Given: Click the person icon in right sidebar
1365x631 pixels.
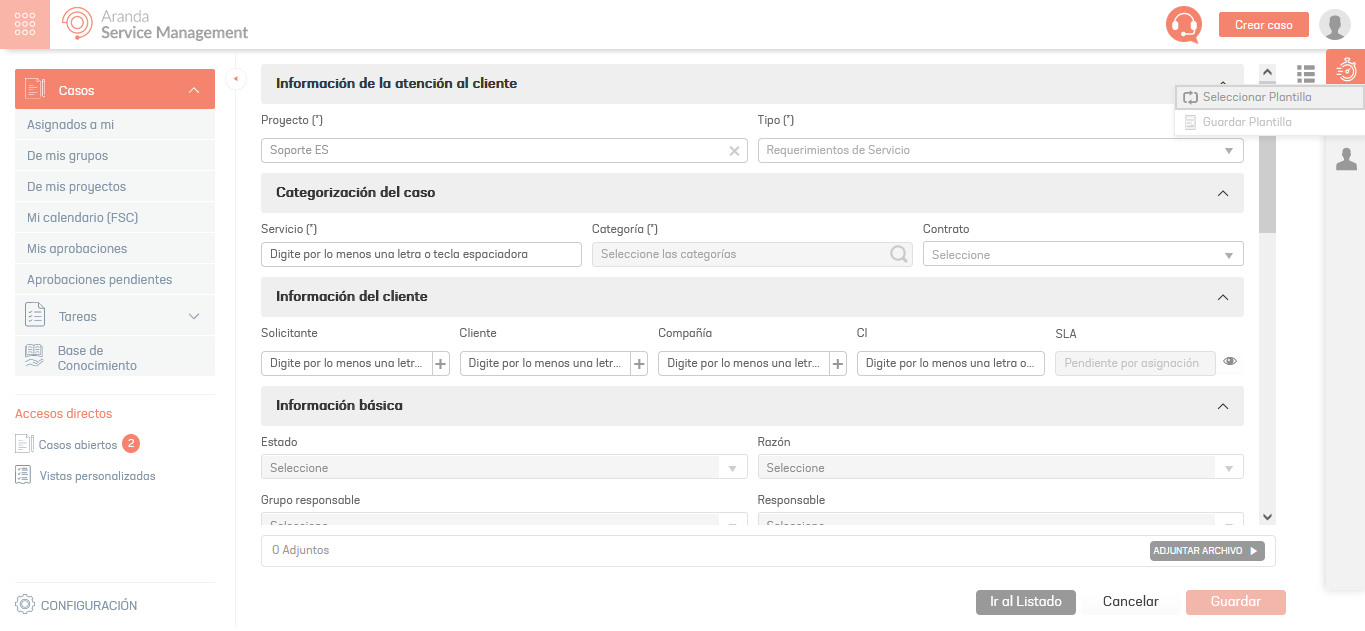Looking at the screenshot, I should [1346, 159].
